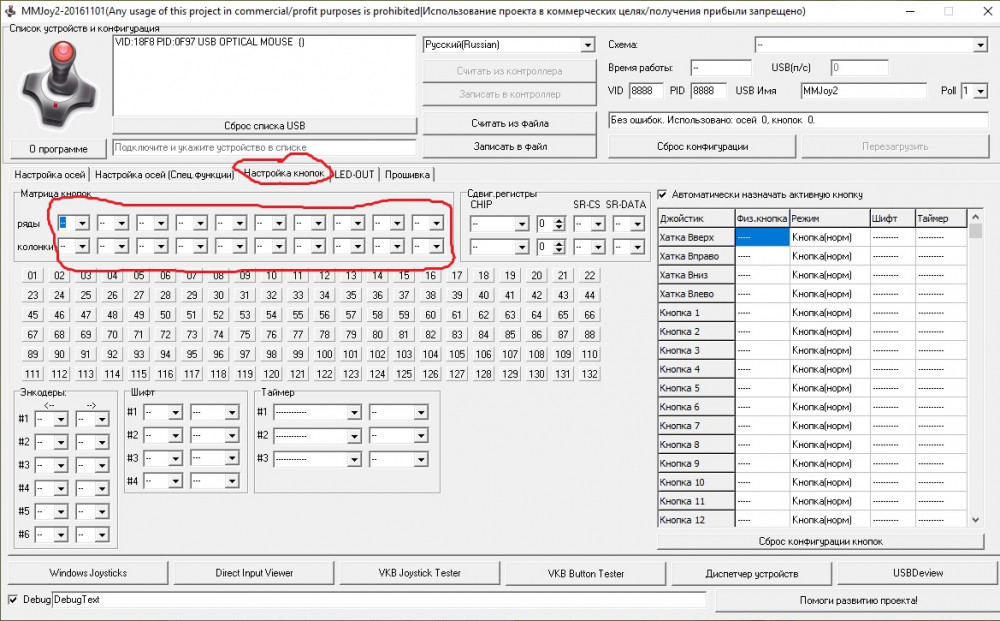This screenshot has height=621, width=1000.
Task: Select matrix button number 01
Action: point(33,276)
